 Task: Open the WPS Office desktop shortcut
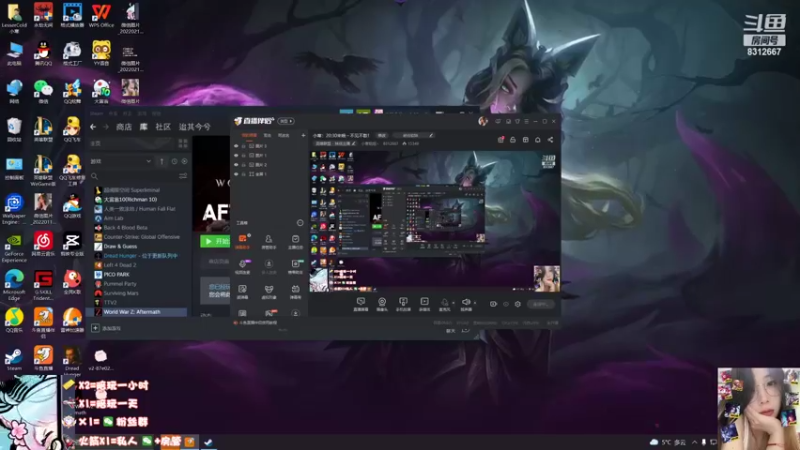pyautogui.click(x=101, y=15)
